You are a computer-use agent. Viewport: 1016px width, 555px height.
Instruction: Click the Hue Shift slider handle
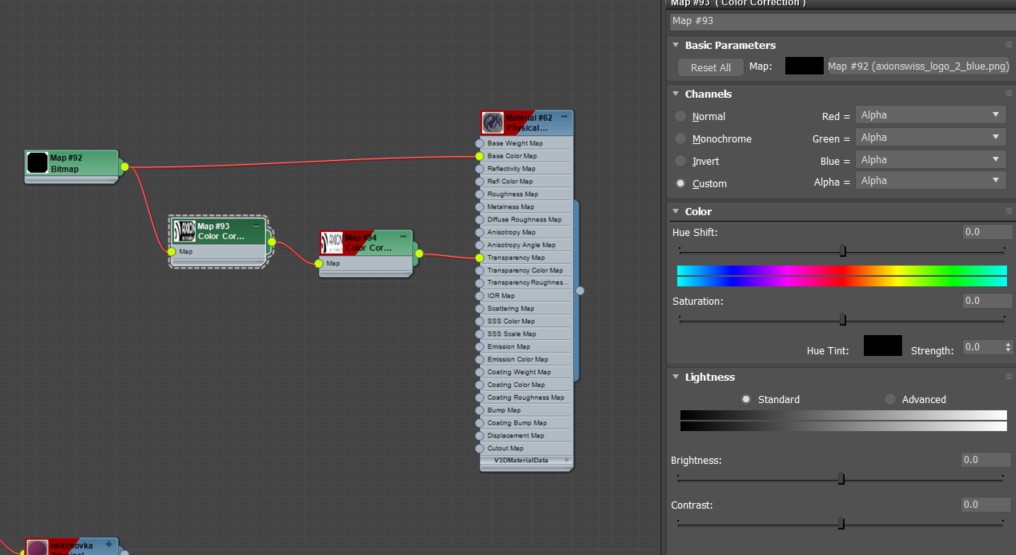pos(843,250)
